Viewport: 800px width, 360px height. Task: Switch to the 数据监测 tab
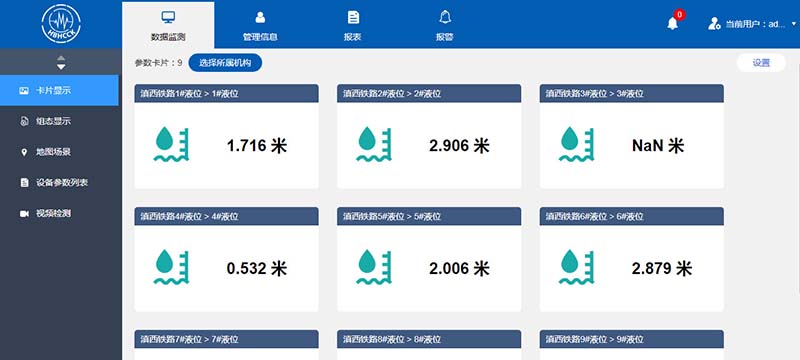tap(168, 24)
